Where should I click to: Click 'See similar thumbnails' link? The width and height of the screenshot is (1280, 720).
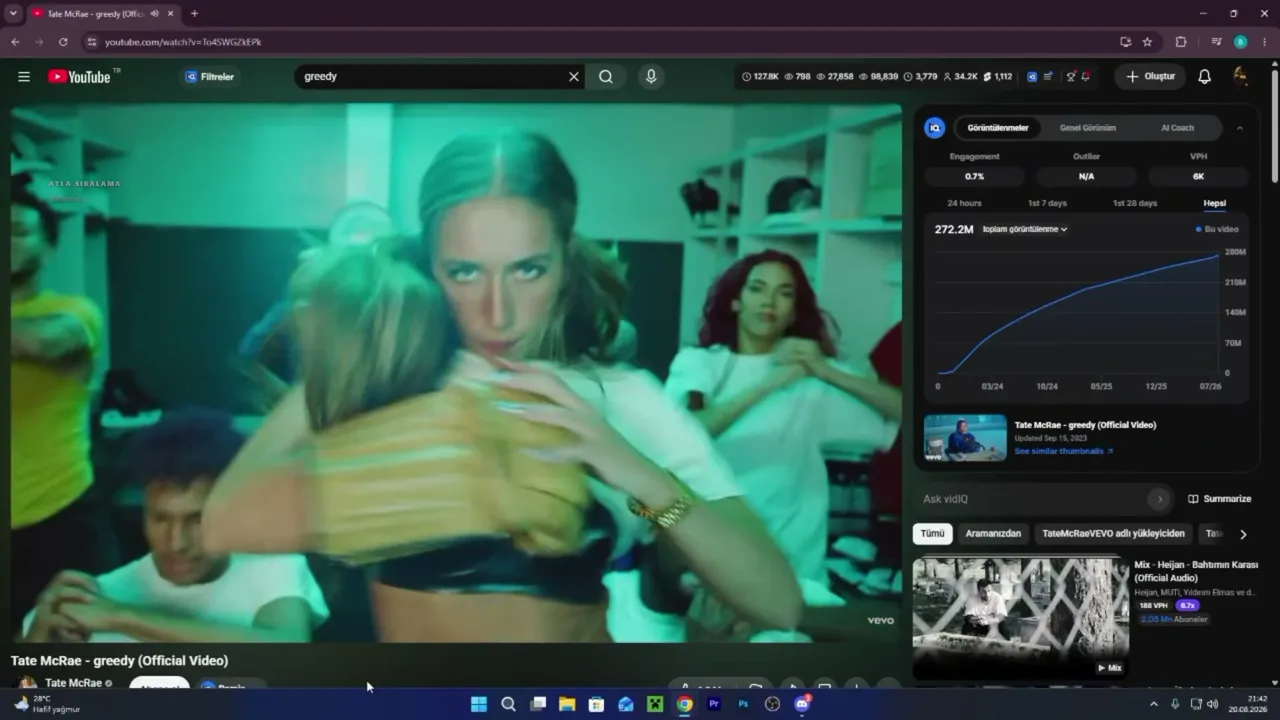pos(1063,451)
